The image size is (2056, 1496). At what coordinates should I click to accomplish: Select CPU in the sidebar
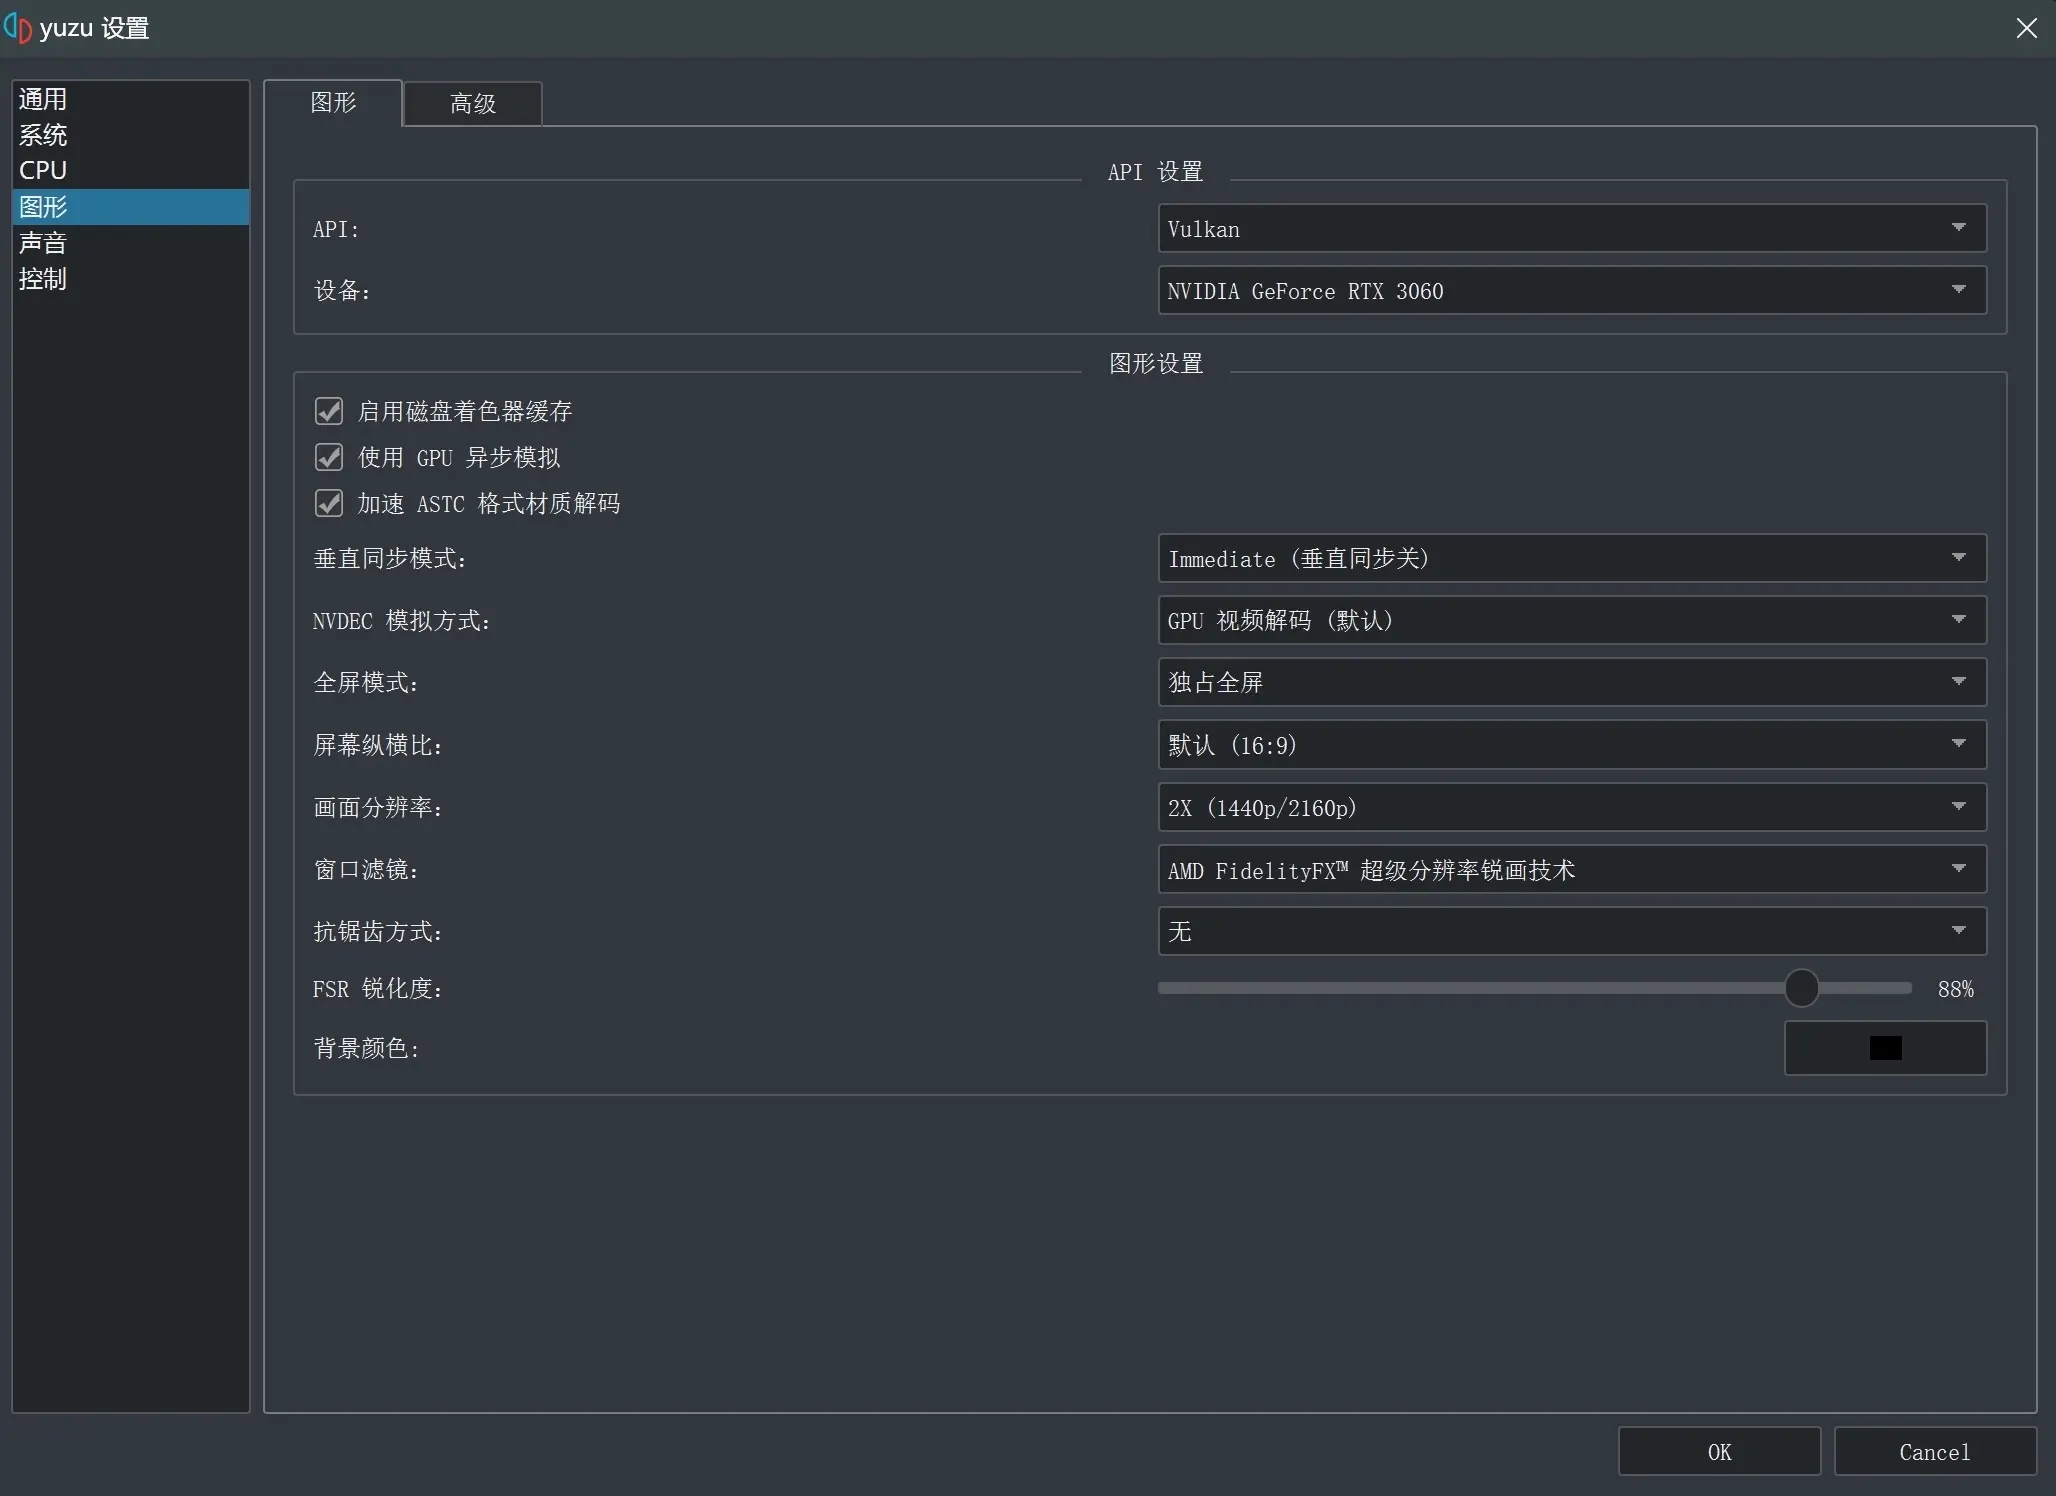[130, 171]
